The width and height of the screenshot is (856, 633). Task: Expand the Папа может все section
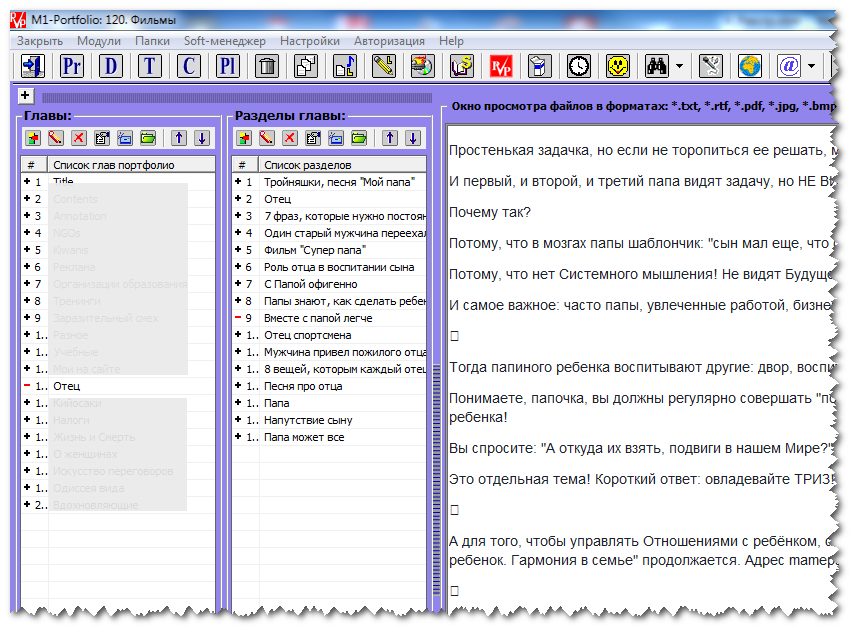[238, 436]
